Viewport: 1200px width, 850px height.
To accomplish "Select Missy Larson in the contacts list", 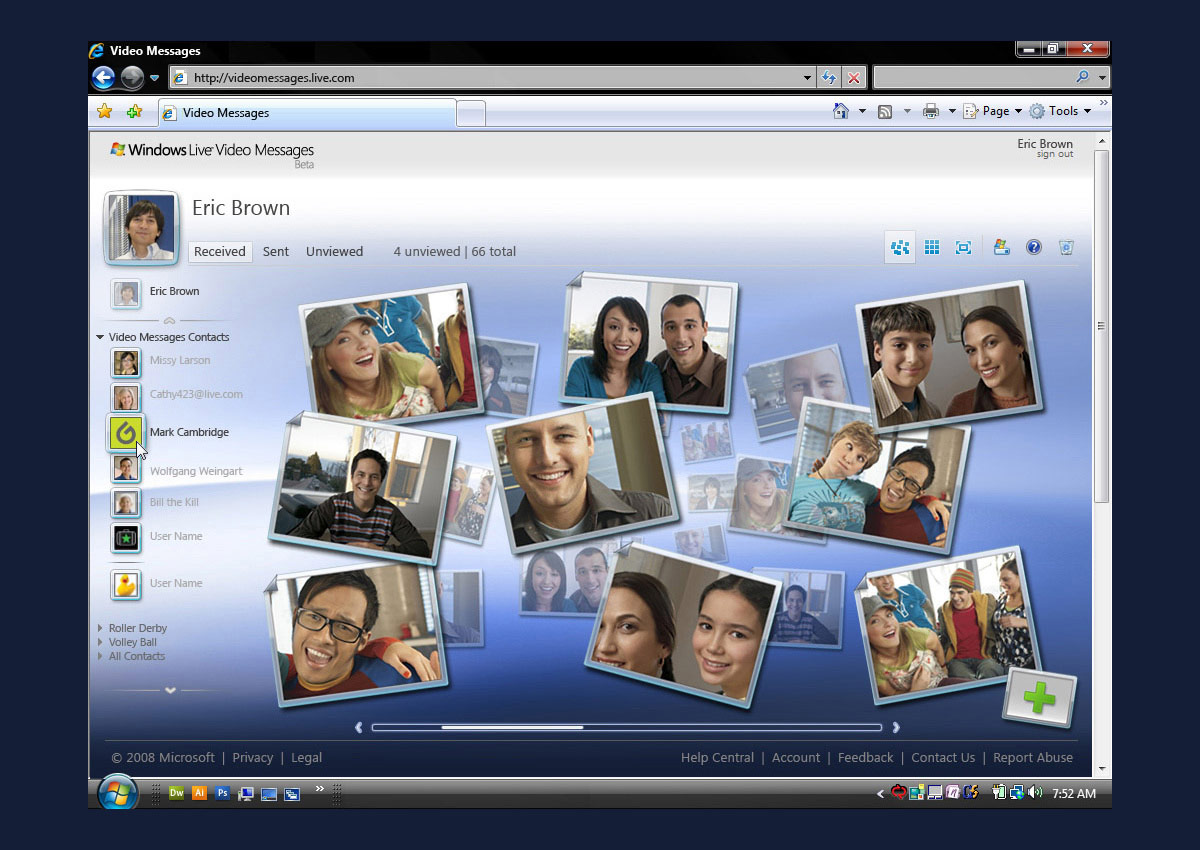I will click(x=180, y=361).
